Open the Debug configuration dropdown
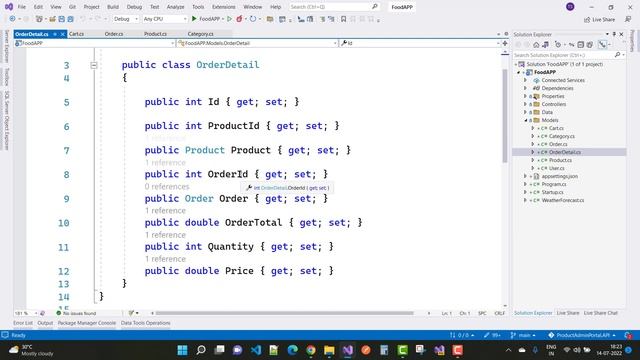Viewport: 640px width, 360px height. [x=126, y=19]
